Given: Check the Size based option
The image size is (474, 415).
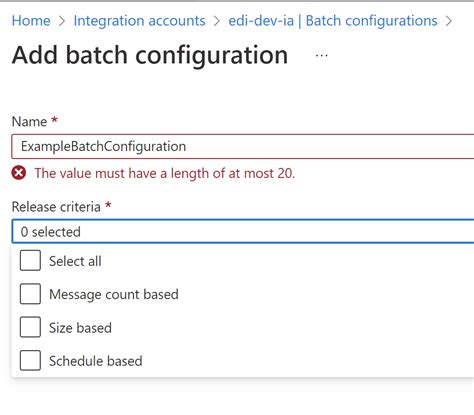Looking at the screenshot, I should click(30, 327).
